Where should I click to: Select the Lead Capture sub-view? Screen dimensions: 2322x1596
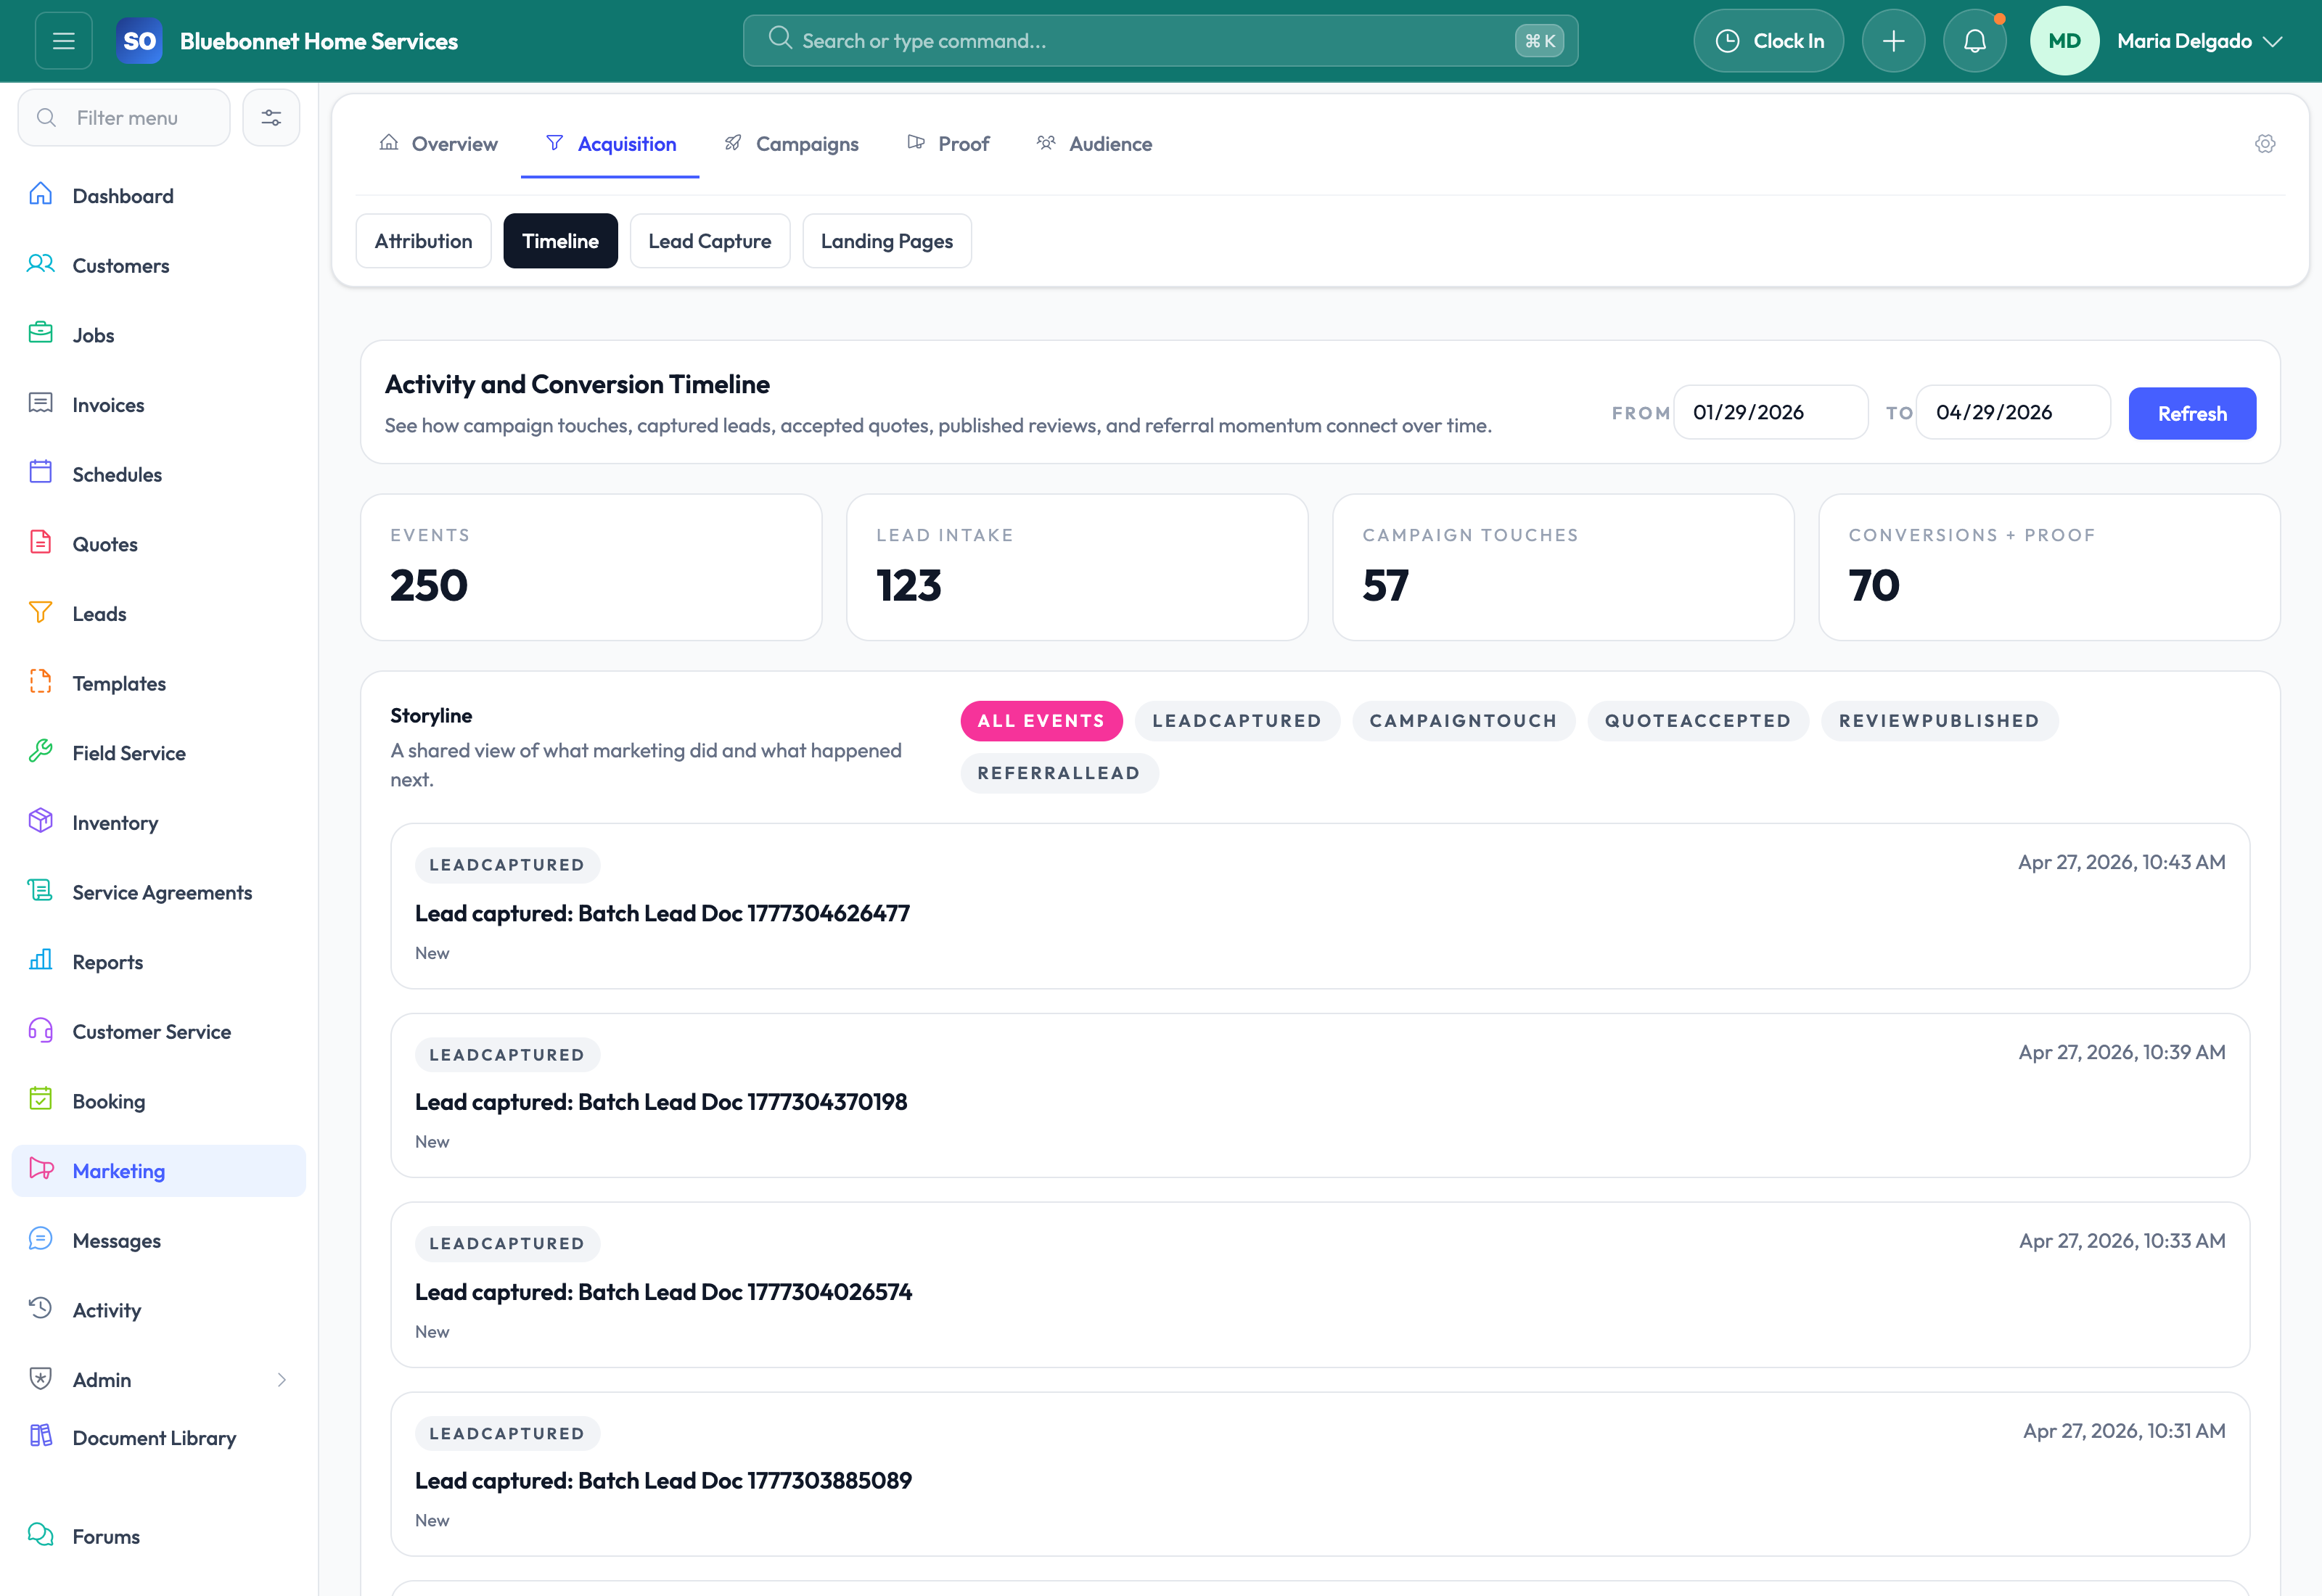[x=710, y=241]
